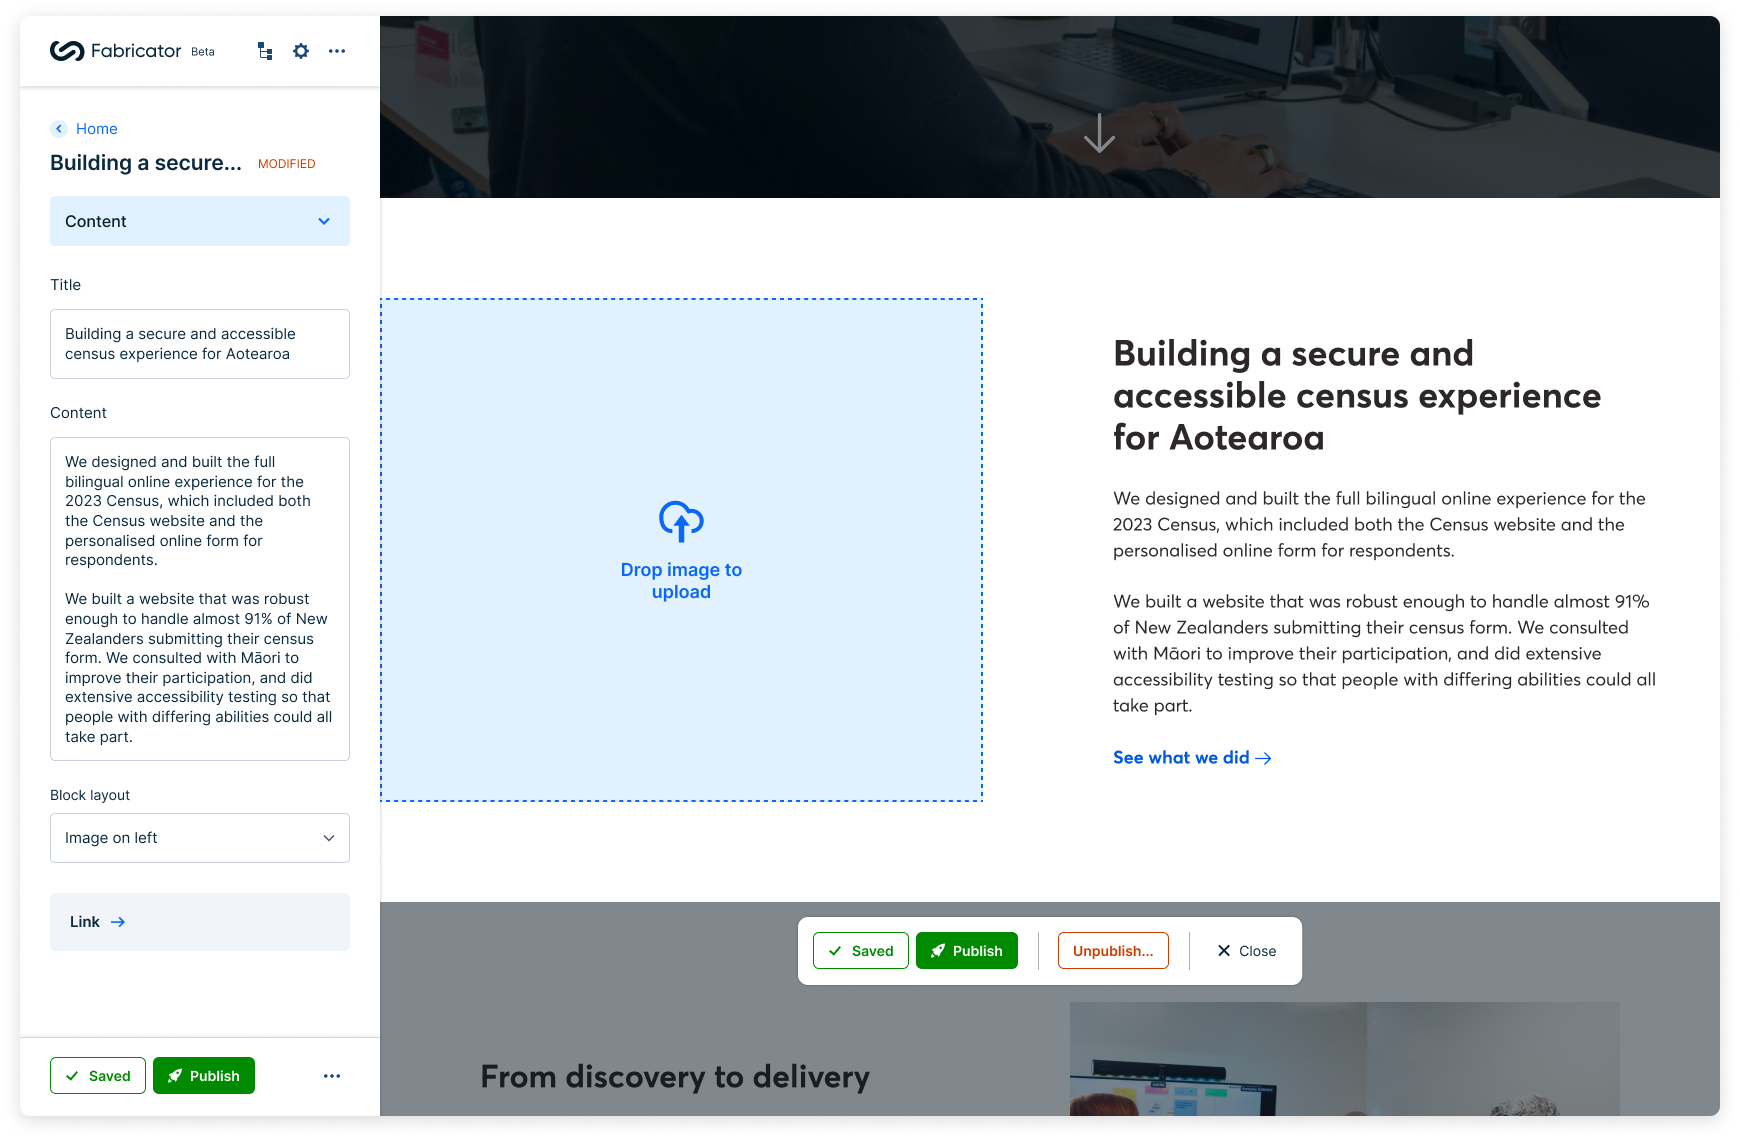Follow the 'See what we did' link
This screenshot has width=1740, height=1140.
click(1191, 758)
